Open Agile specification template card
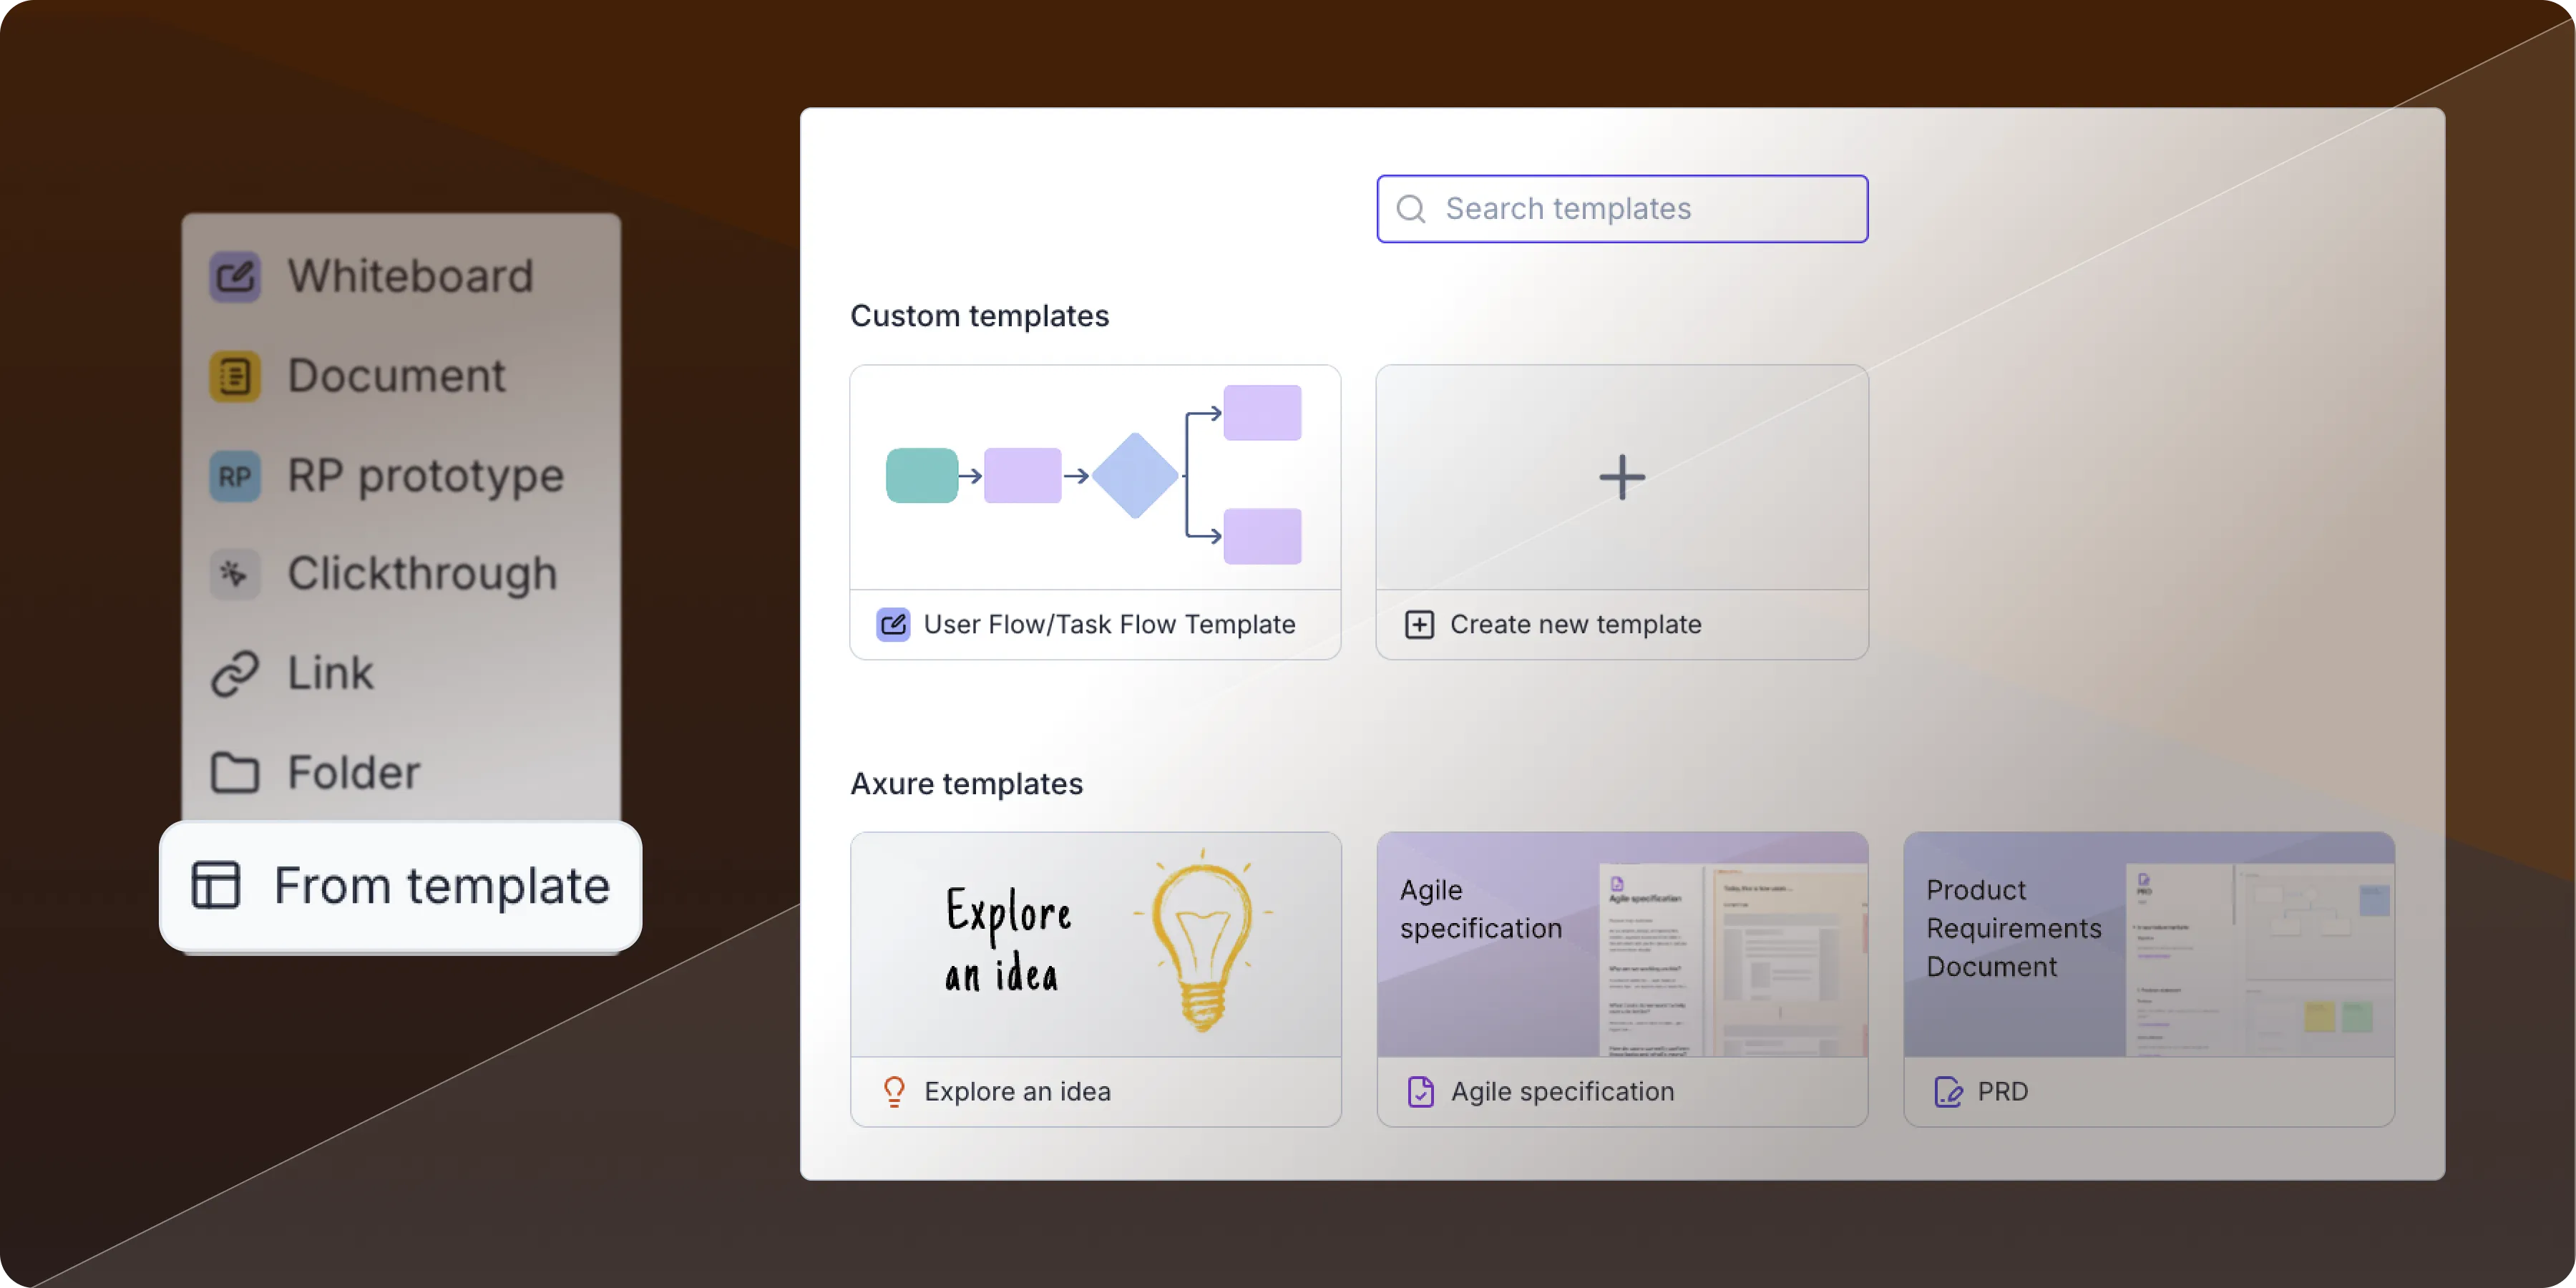 1621,945
